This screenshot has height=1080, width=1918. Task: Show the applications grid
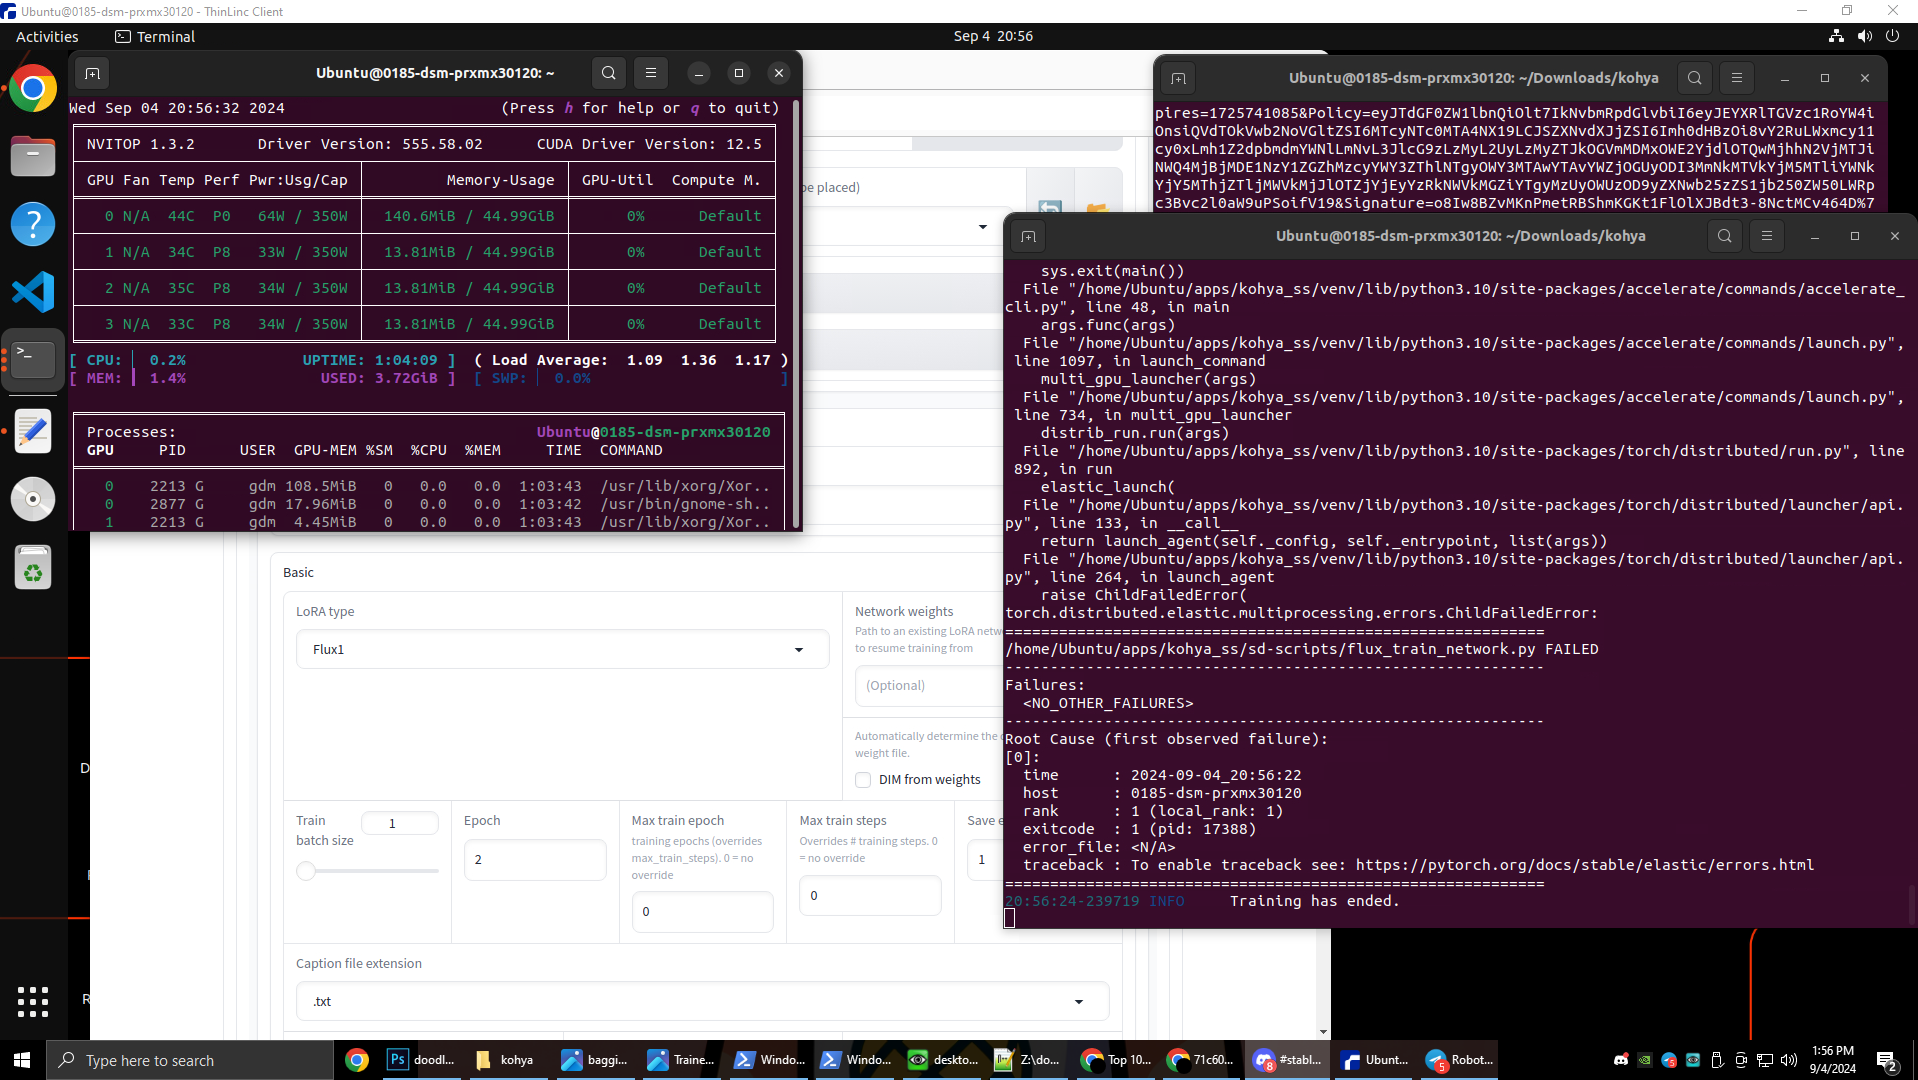[x=33, y=1001]
